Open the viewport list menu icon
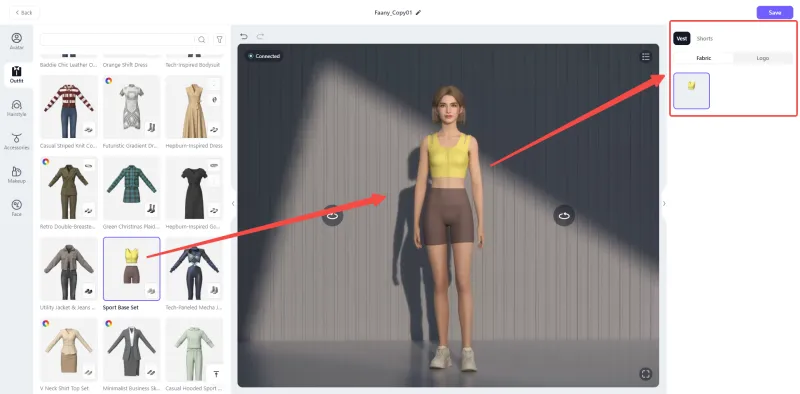 coord(645,57)
